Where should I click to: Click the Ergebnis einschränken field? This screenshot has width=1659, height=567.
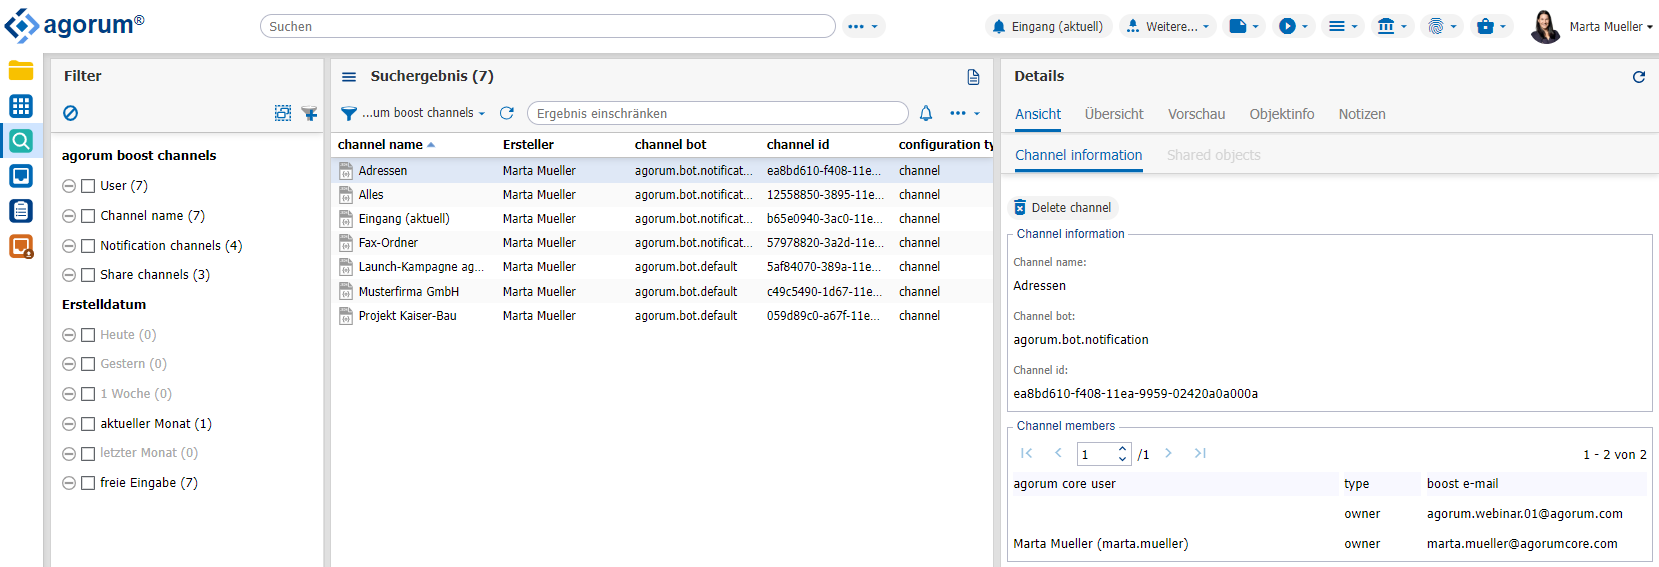[x=717, y=113]
